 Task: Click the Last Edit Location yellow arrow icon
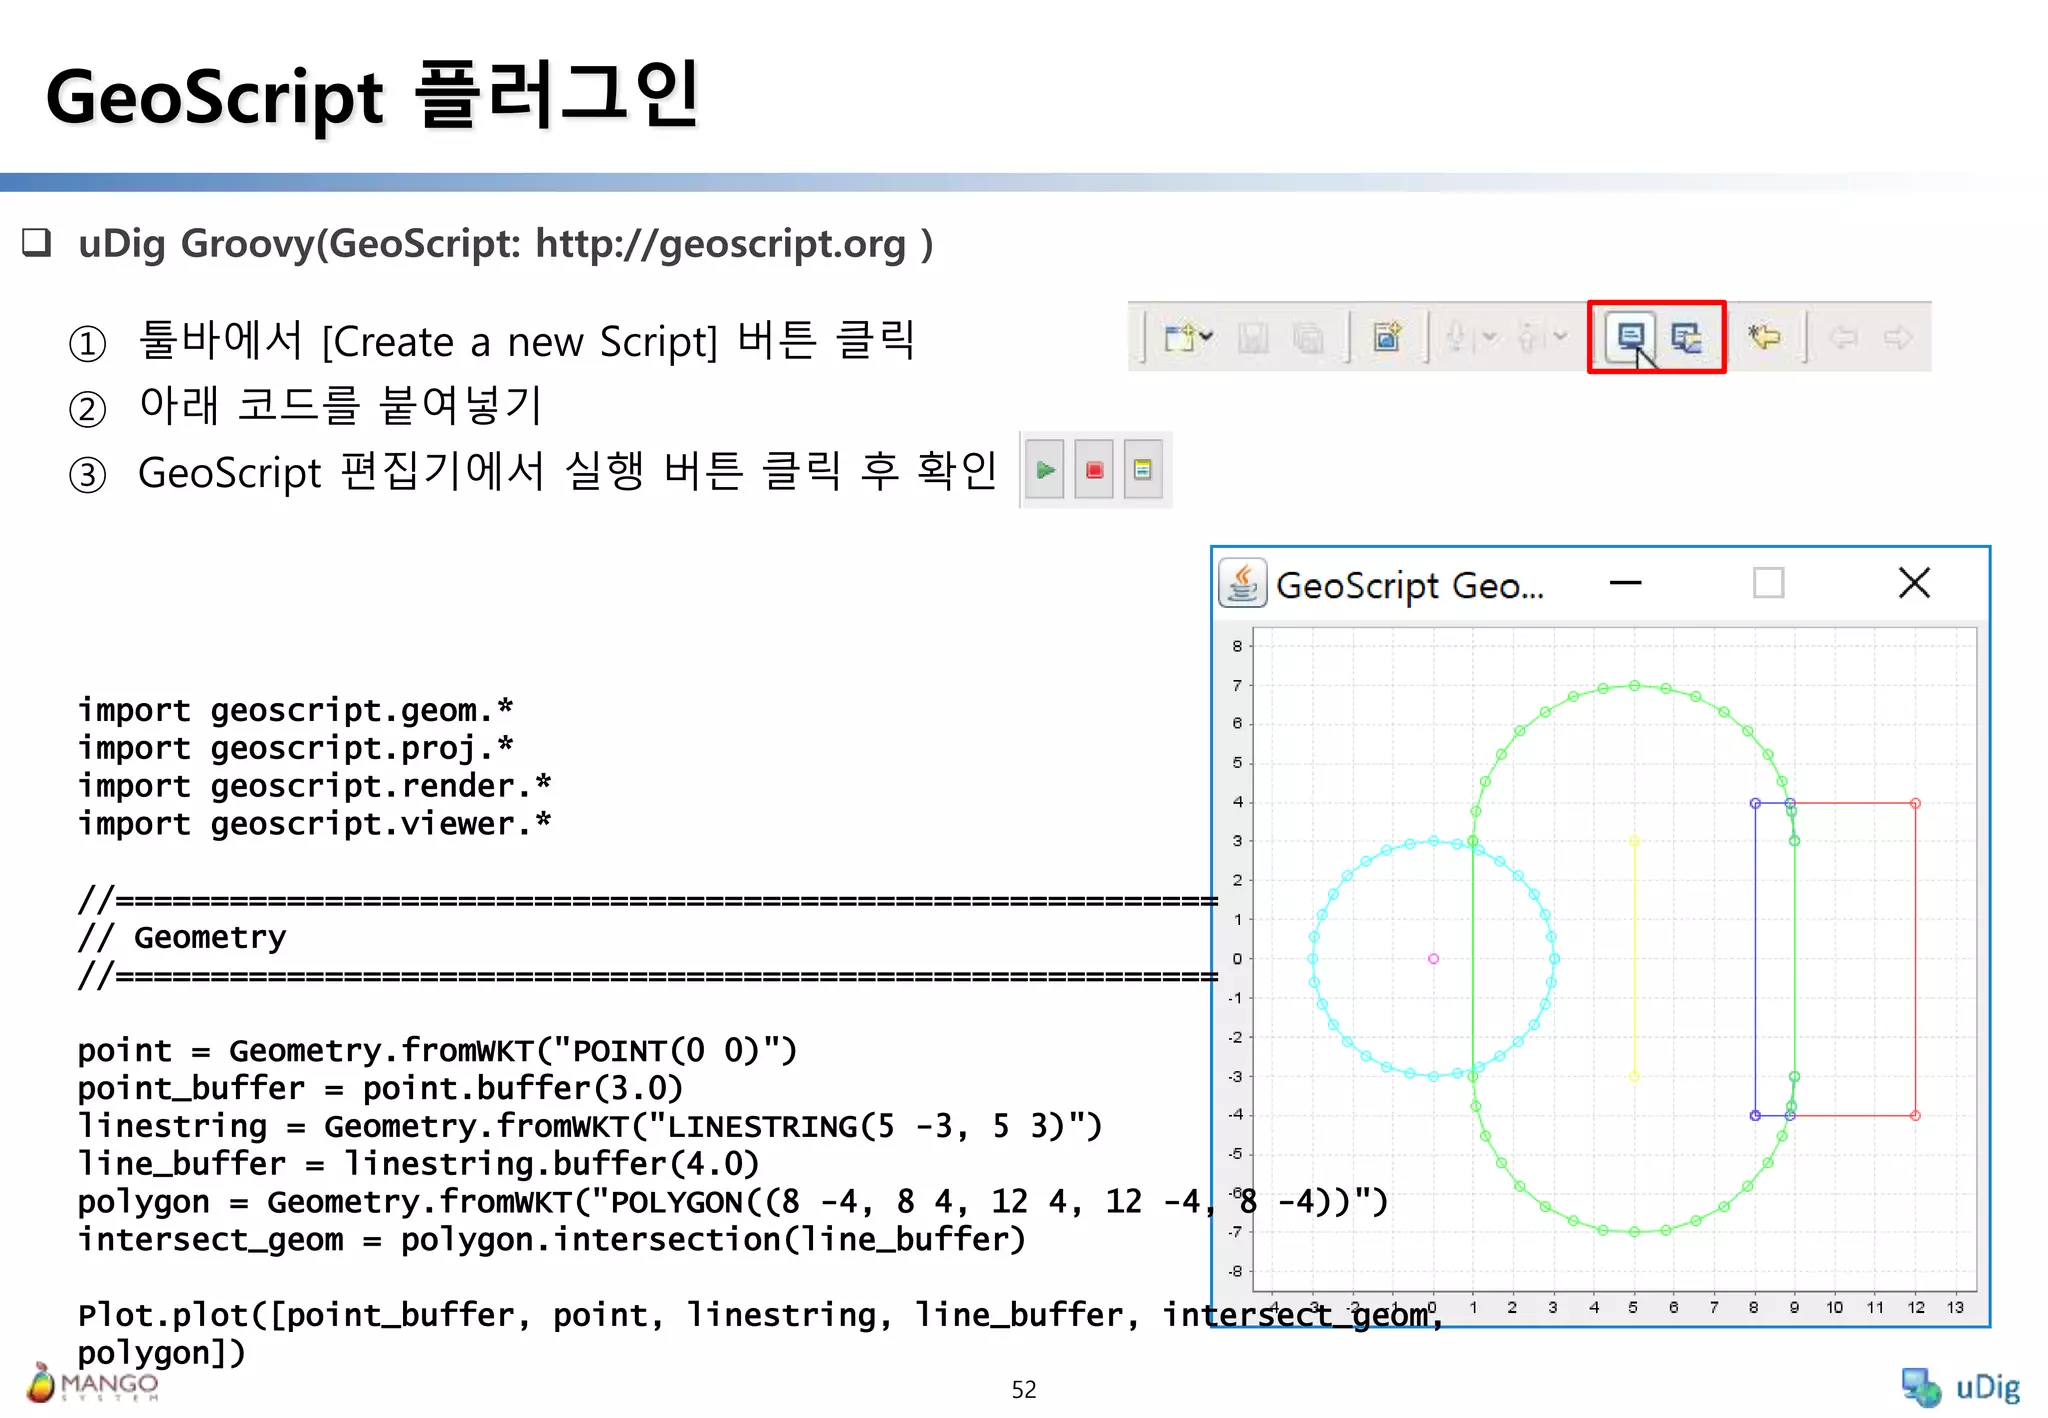pos(1764,337)
